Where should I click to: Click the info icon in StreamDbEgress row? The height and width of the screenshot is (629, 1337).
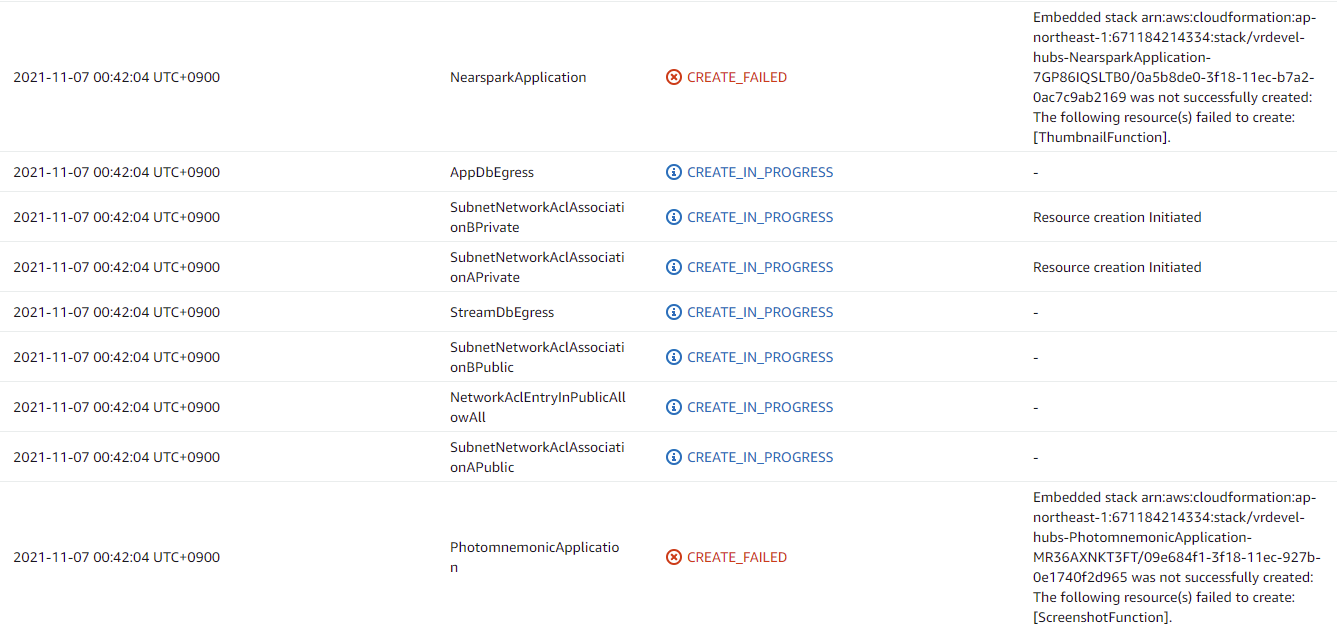tap(674, 312)
